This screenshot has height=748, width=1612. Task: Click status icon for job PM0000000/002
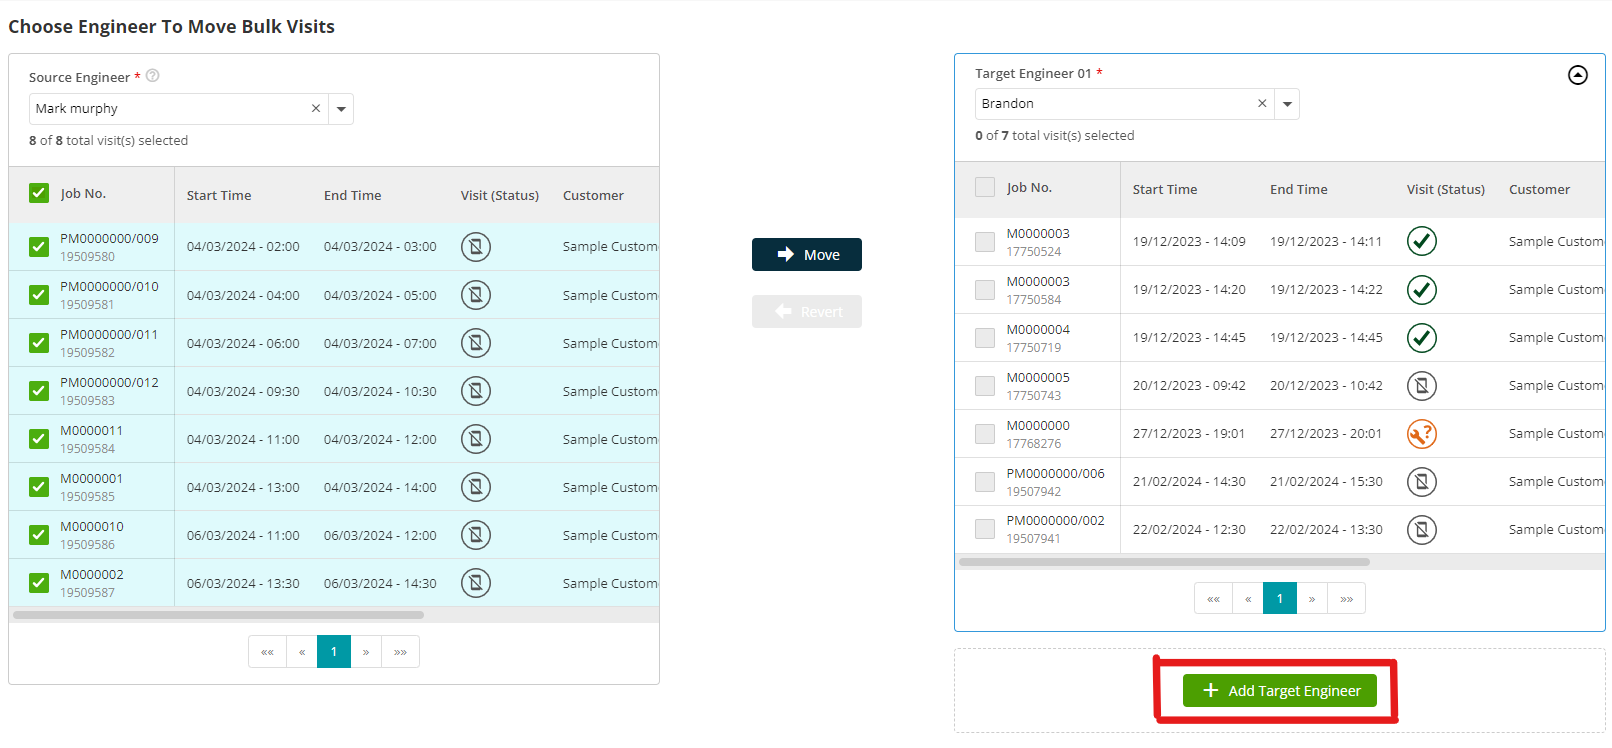[x=1422, y=529]
